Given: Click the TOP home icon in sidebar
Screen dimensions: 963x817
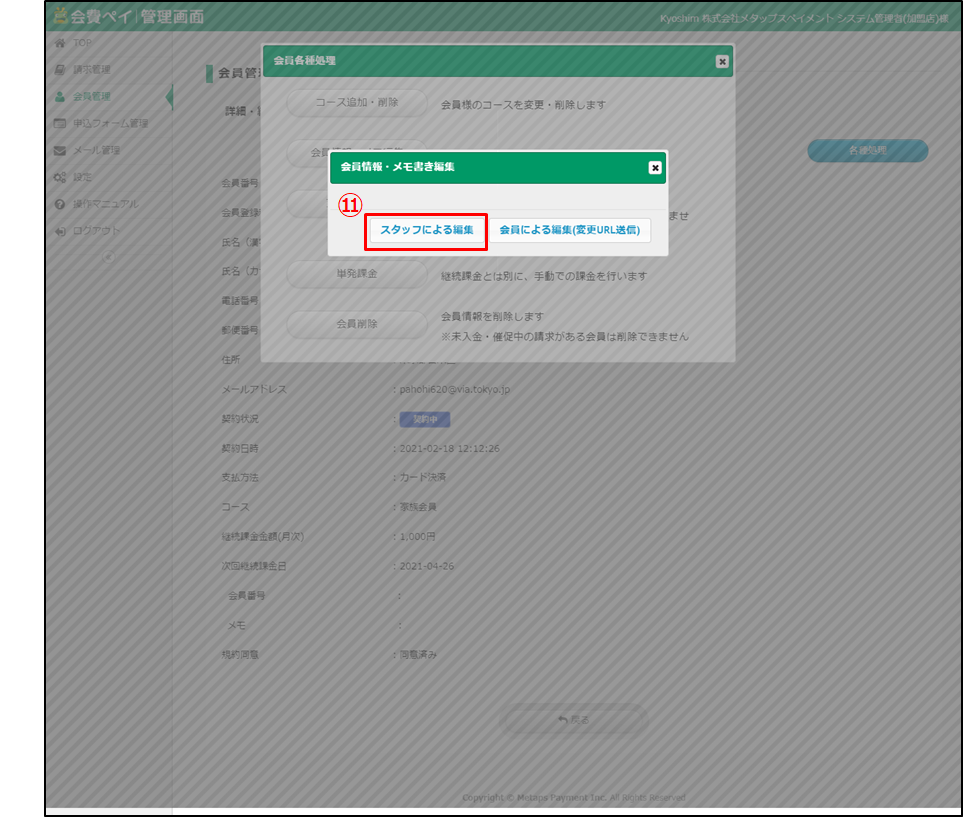Looking at the screenshot, I should coord(60,43).
